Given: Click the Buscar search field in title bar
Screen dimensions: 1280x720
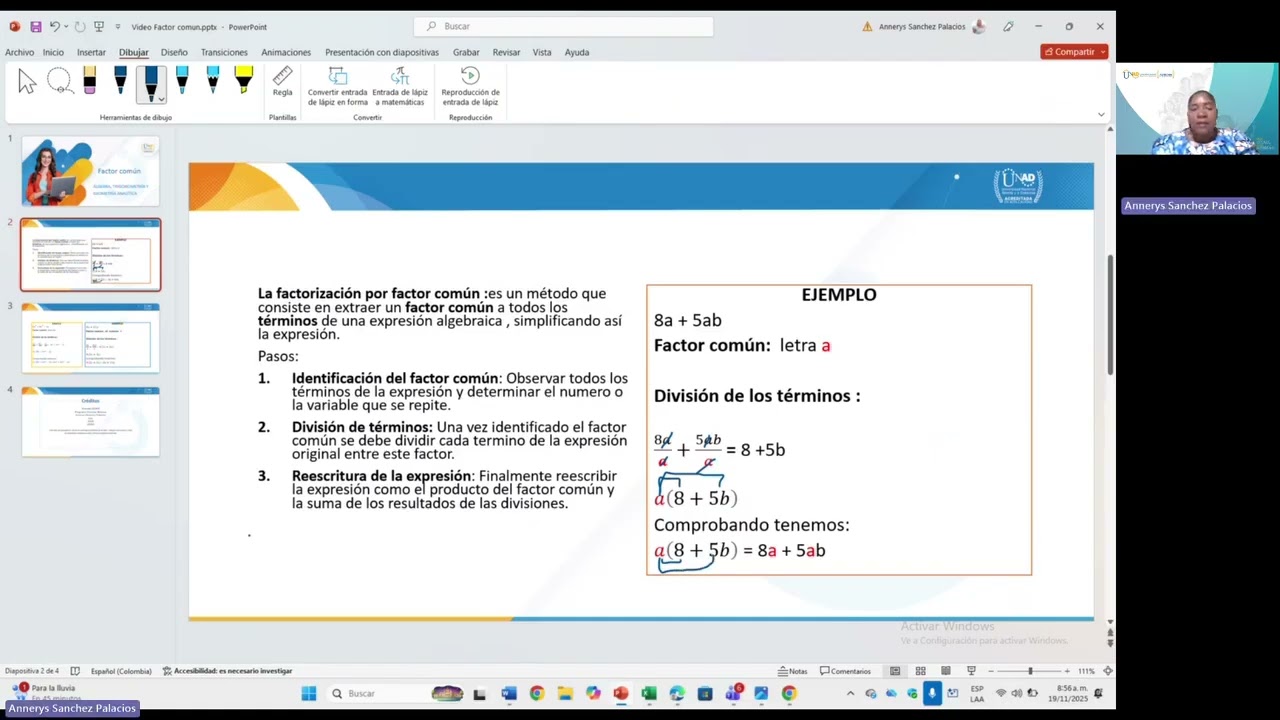Looking at the screenshot, I should click(564, 26).
